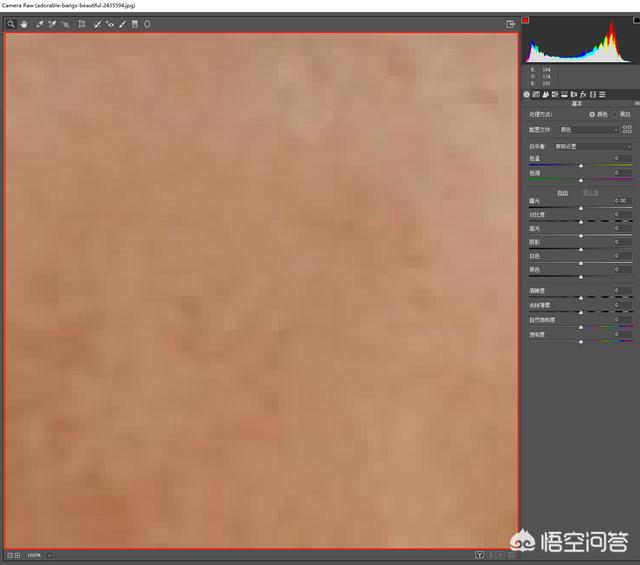Adjust the 色温 temperature slider
The image size is (640, 565).
[x=580, y=165]
